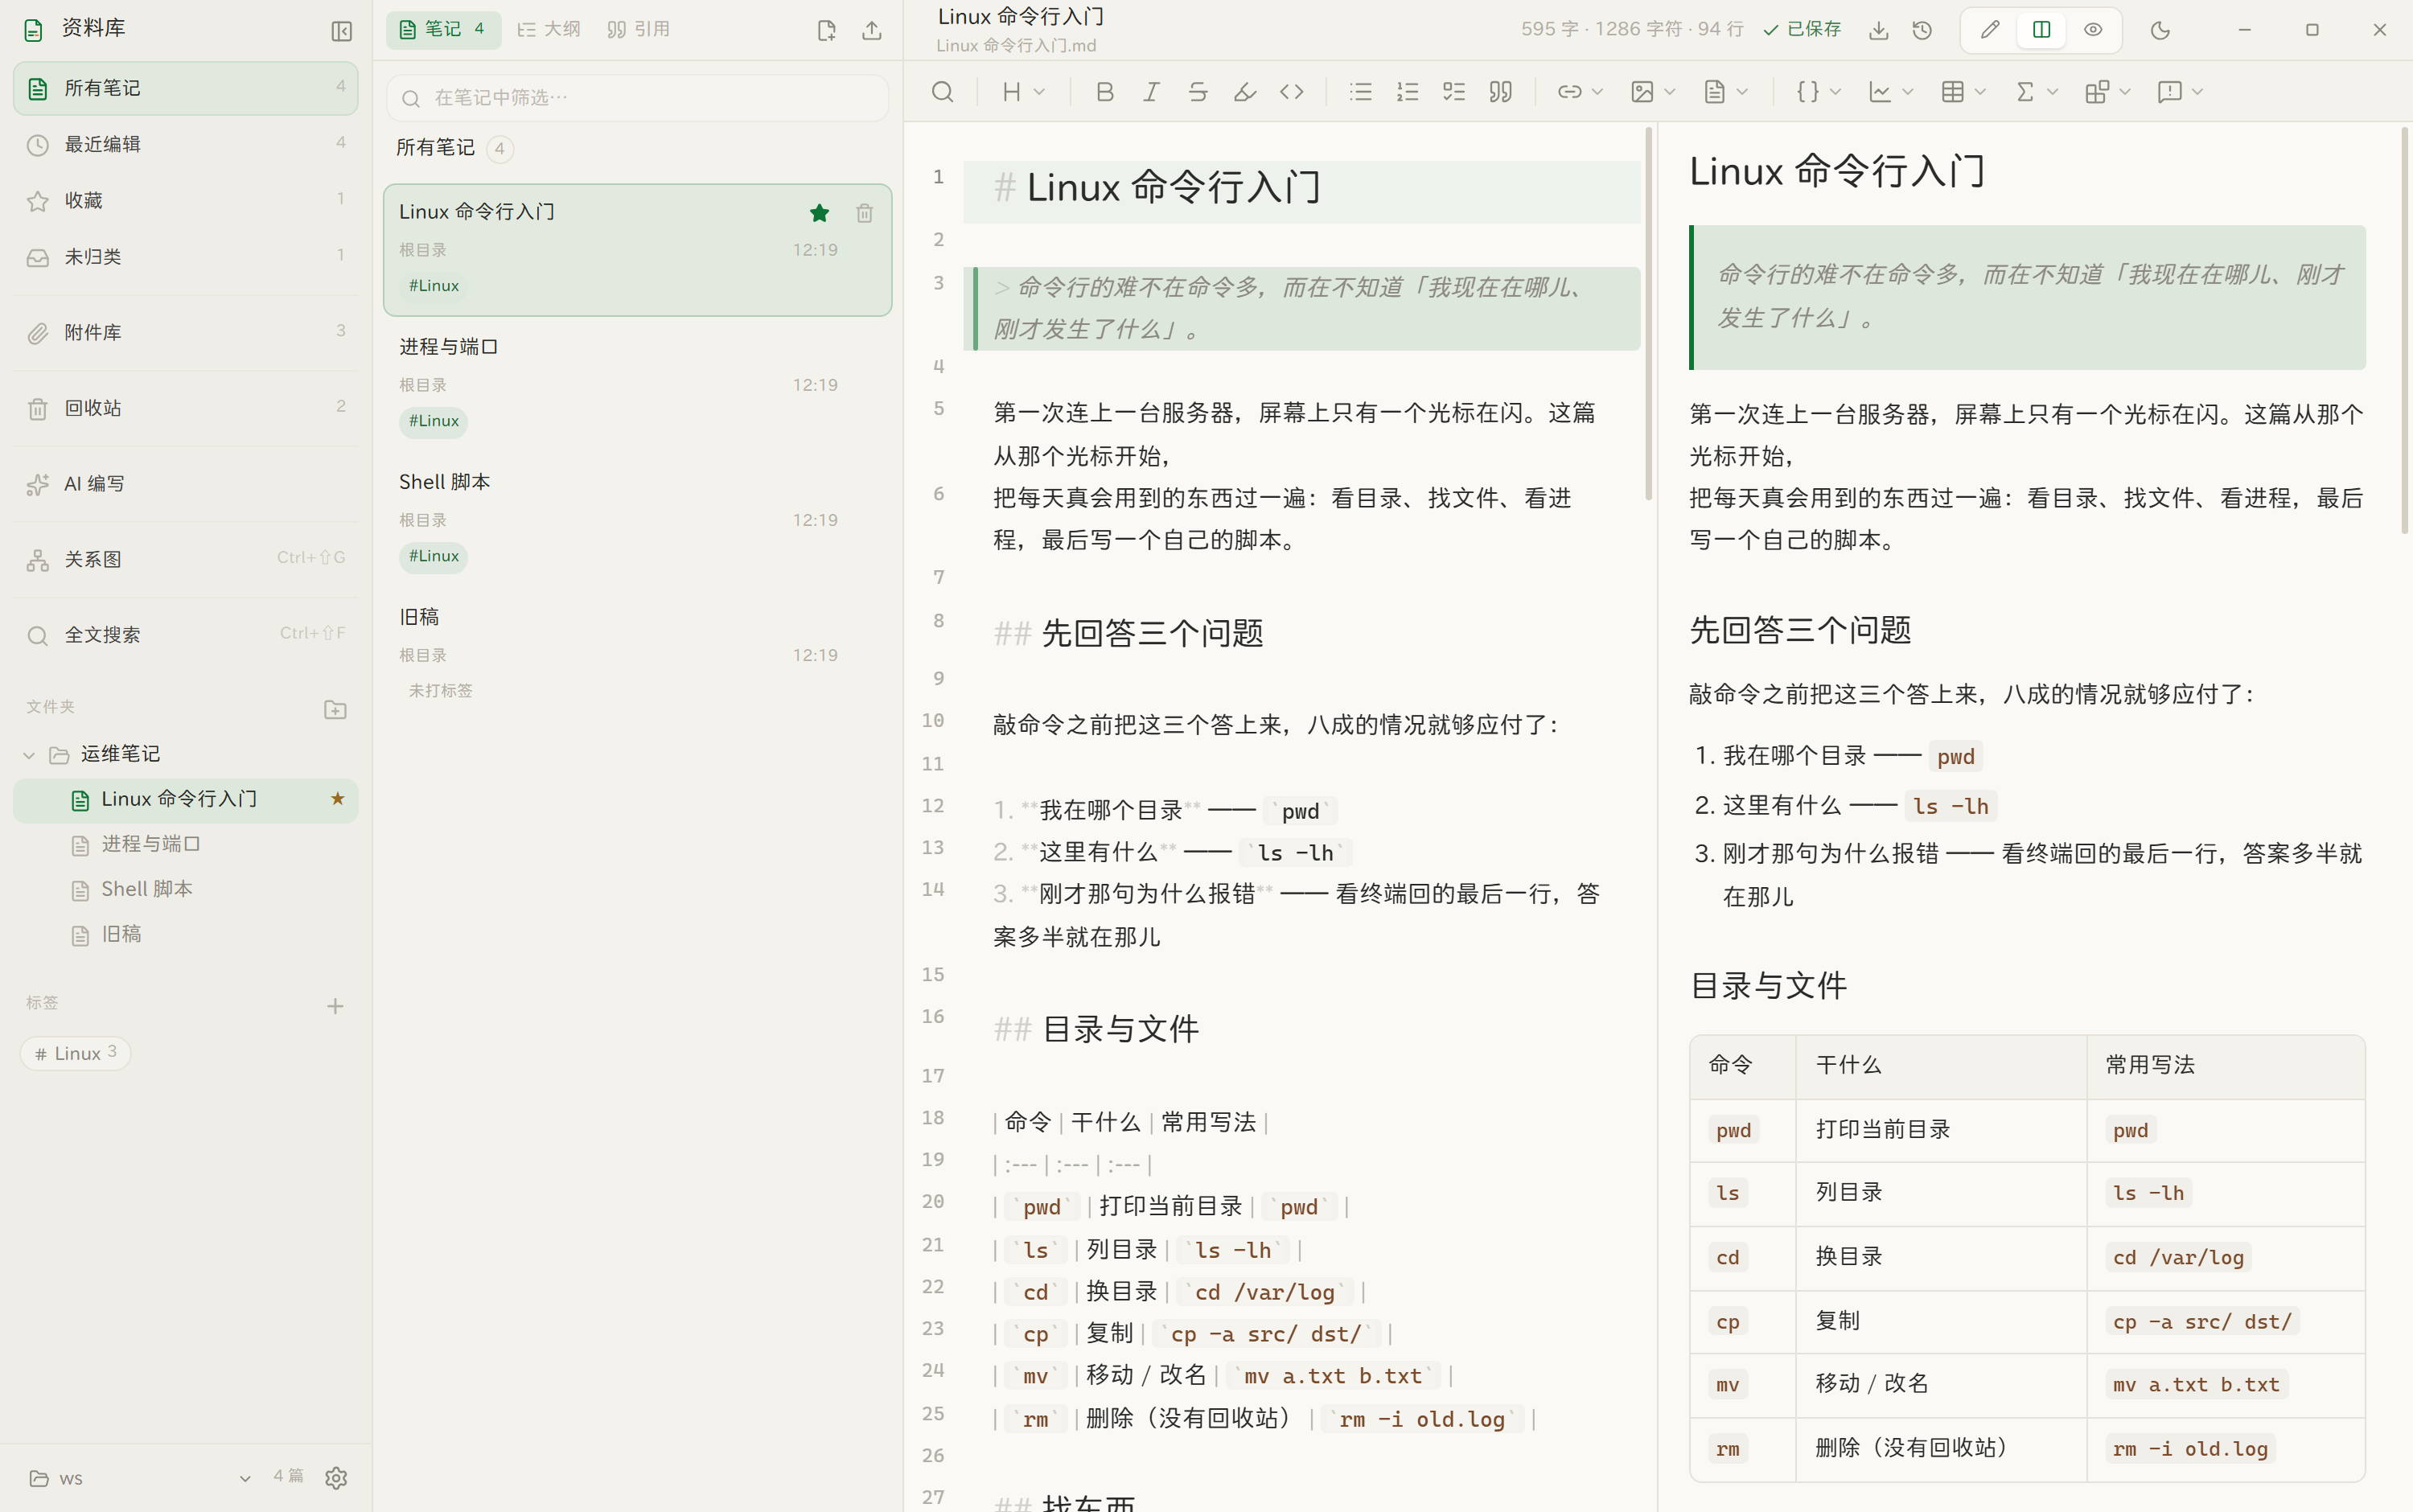
Task: Collapse the 运维笔记 folder
Action: [29, 755]
